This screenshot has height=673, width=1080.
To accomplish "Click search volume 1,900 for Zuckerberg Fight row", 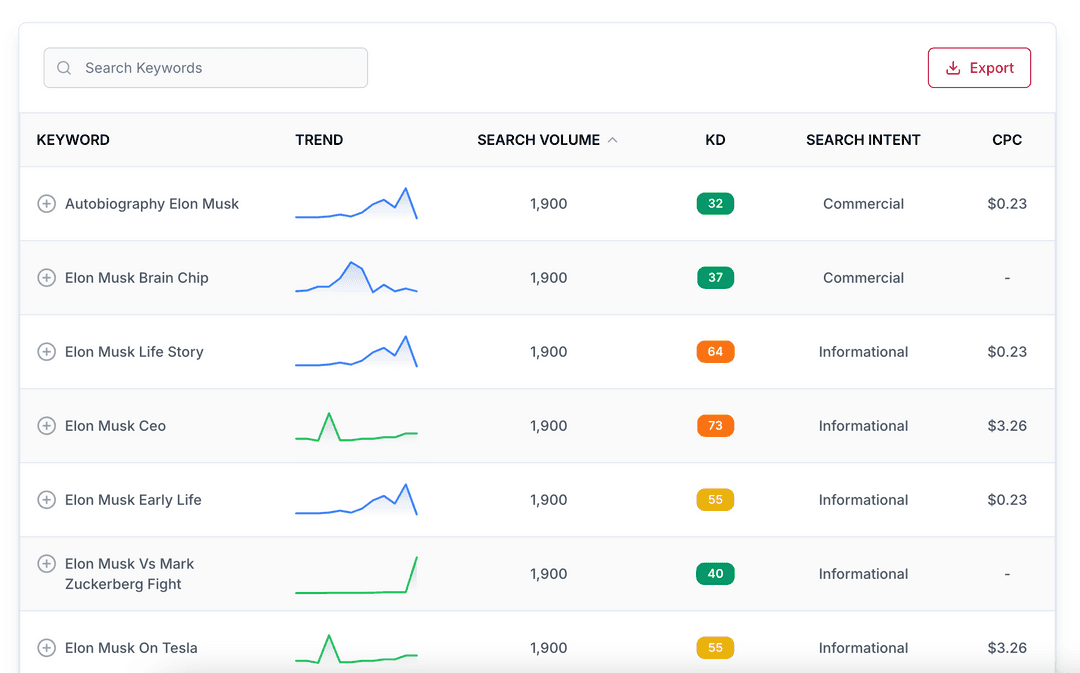I will tap(548, 574).
